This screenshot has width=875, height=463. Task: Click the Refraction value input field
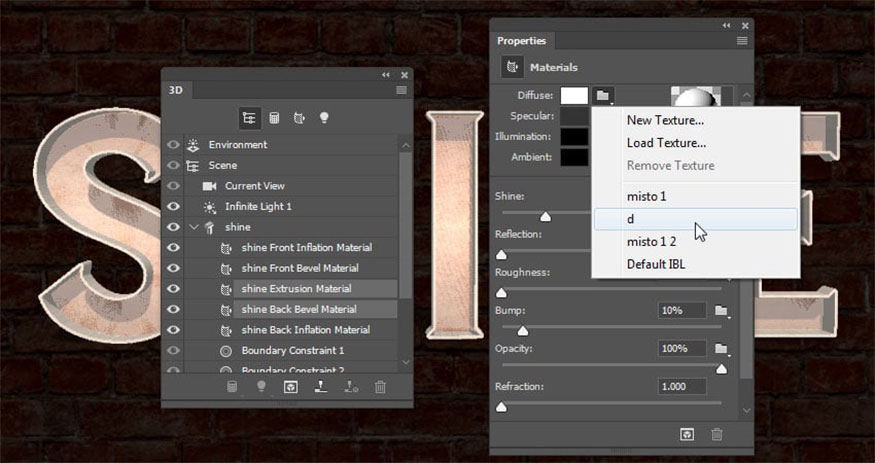point(684,386)
